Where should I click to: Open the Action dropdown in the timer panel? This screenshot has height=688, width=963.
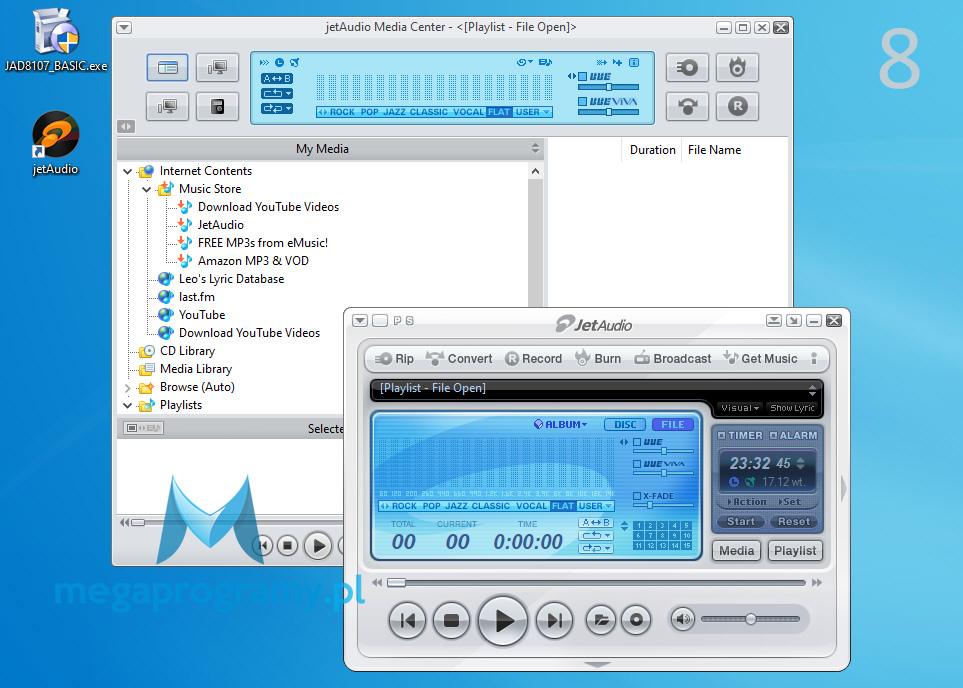tap(746, 502)
